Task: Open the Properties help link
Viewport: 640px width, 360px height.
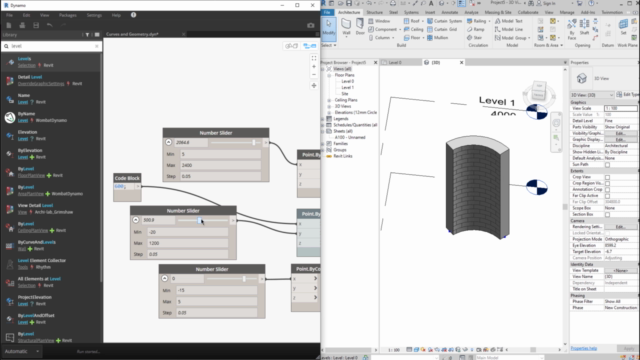Action: point(584,348)
